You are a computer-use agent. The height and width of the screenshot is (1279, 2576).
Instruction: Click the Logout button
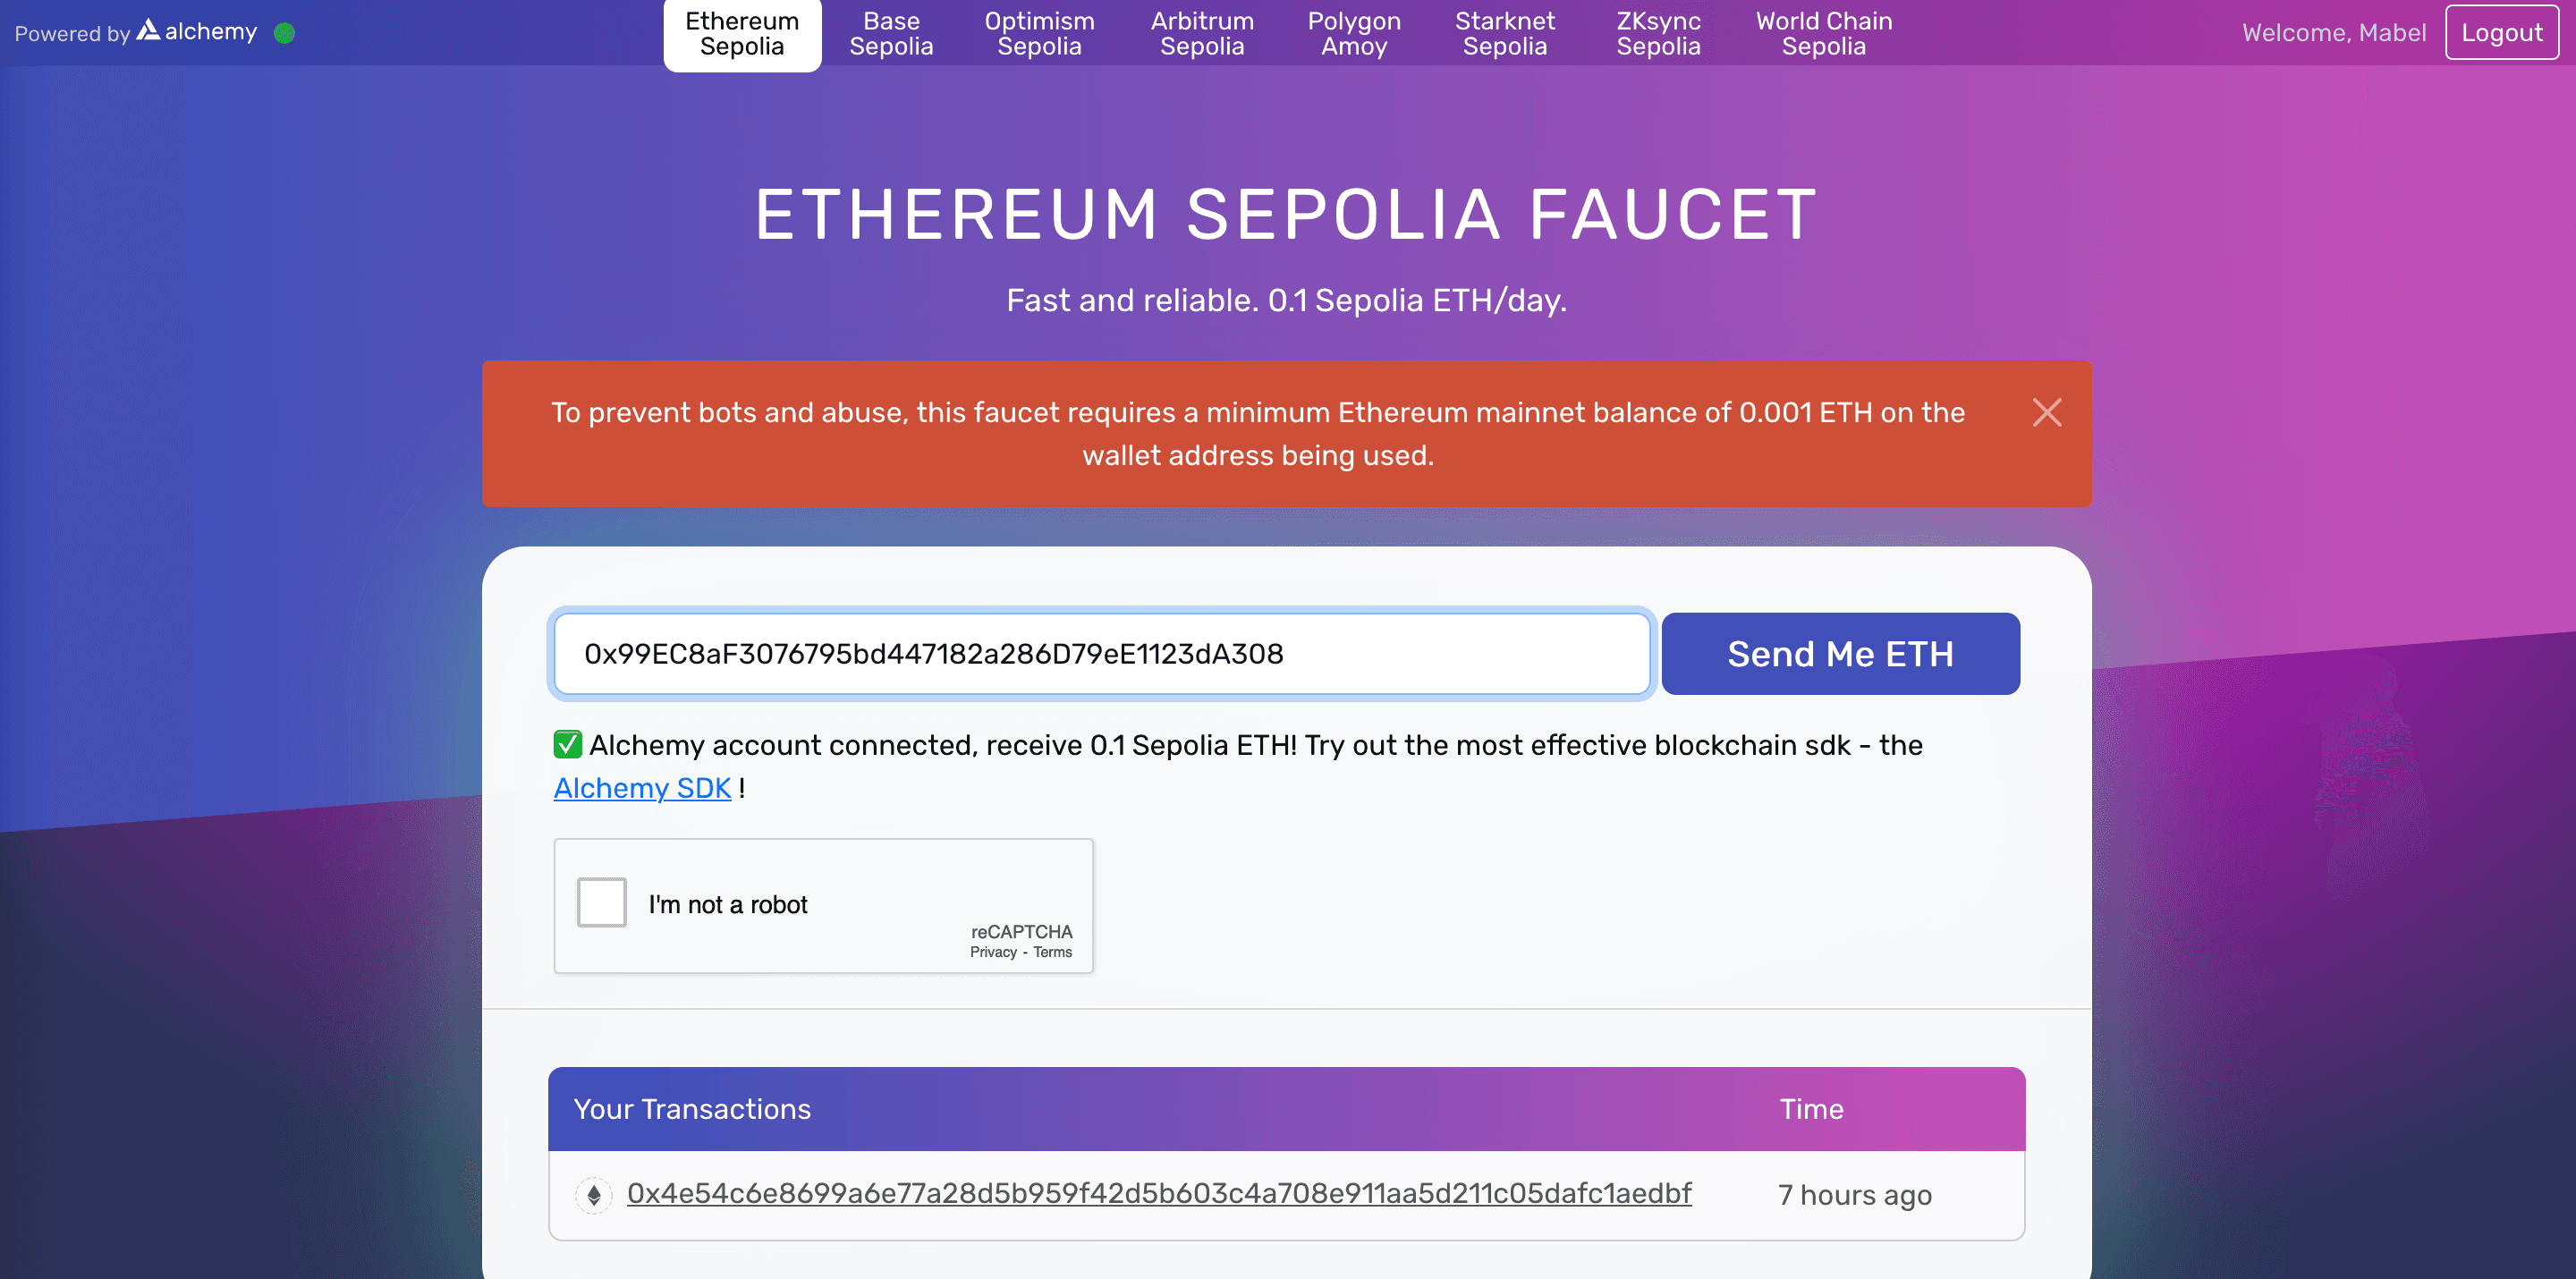[x=2501, y=32]
